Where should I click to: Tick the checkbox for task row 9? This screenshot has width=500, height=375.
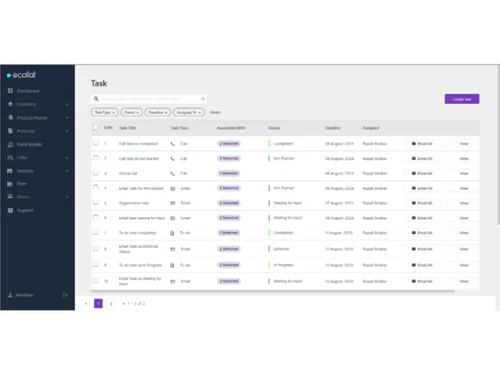tap(96, 264)
